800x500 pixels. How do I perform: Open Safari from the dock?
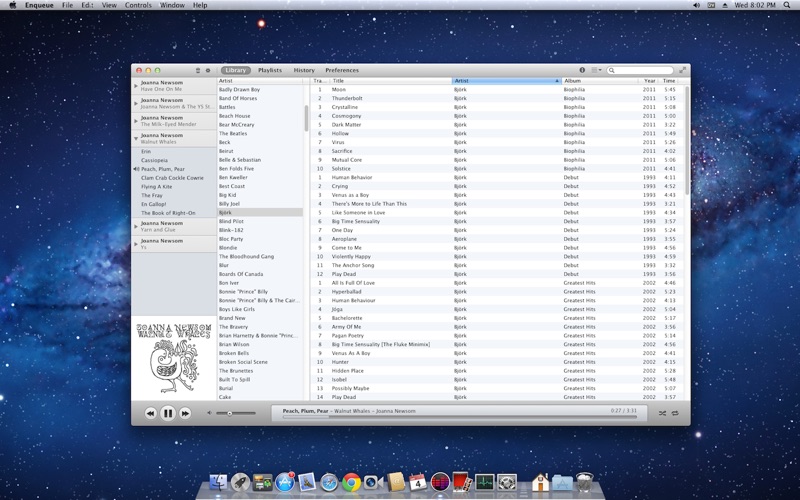[329, 482]
